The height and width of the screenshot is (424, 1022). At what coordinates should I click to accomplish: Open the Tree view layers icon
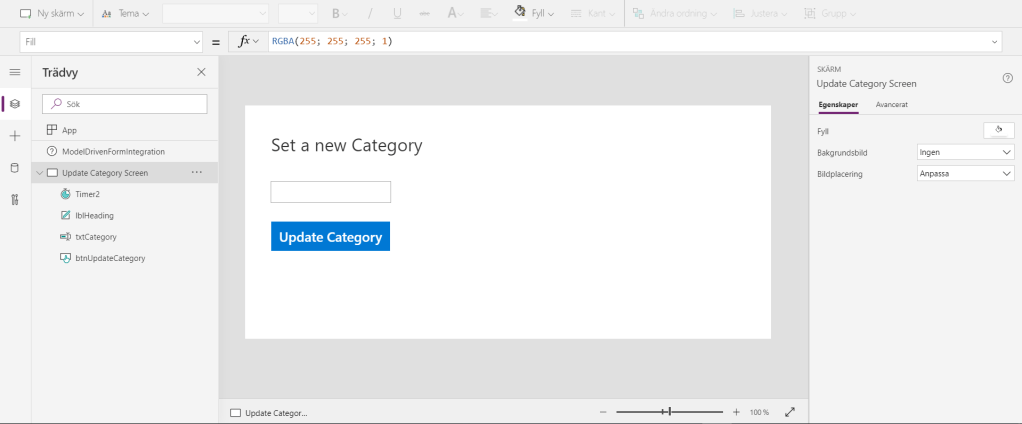(x=15, y=103)
